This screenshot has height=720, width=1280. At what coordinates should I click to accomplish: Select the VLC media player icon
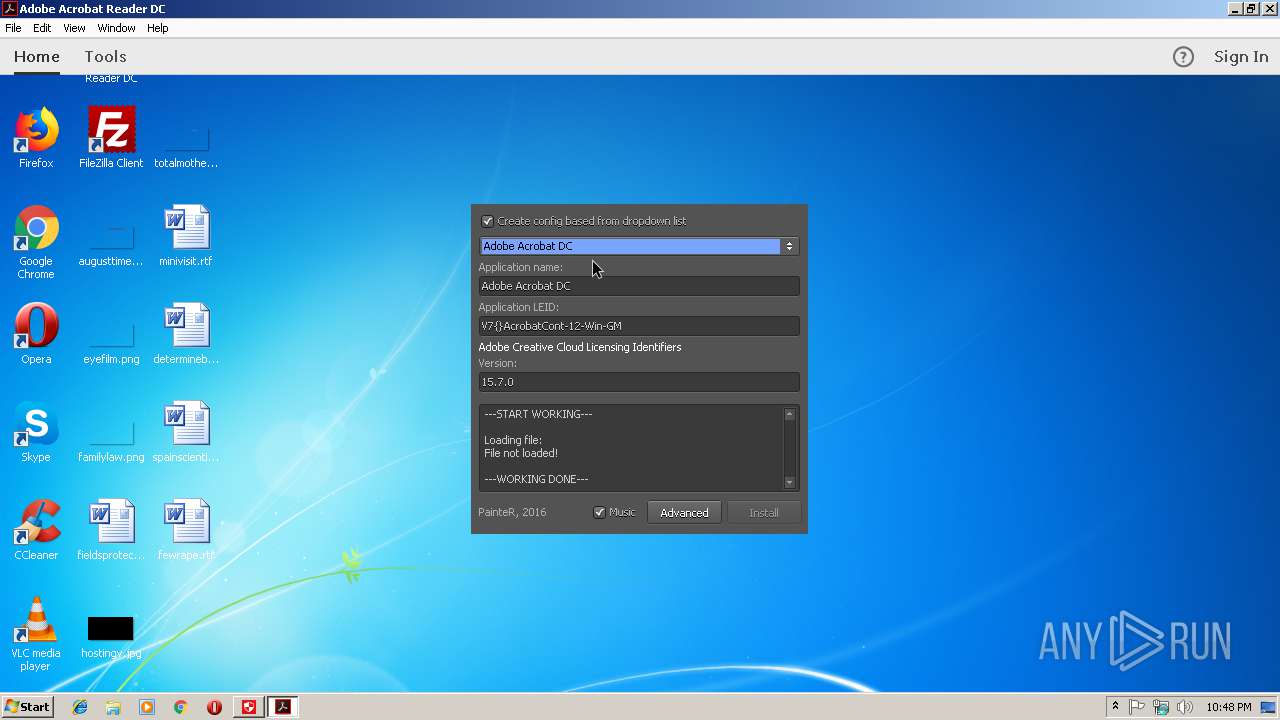[x=36, y=634]
